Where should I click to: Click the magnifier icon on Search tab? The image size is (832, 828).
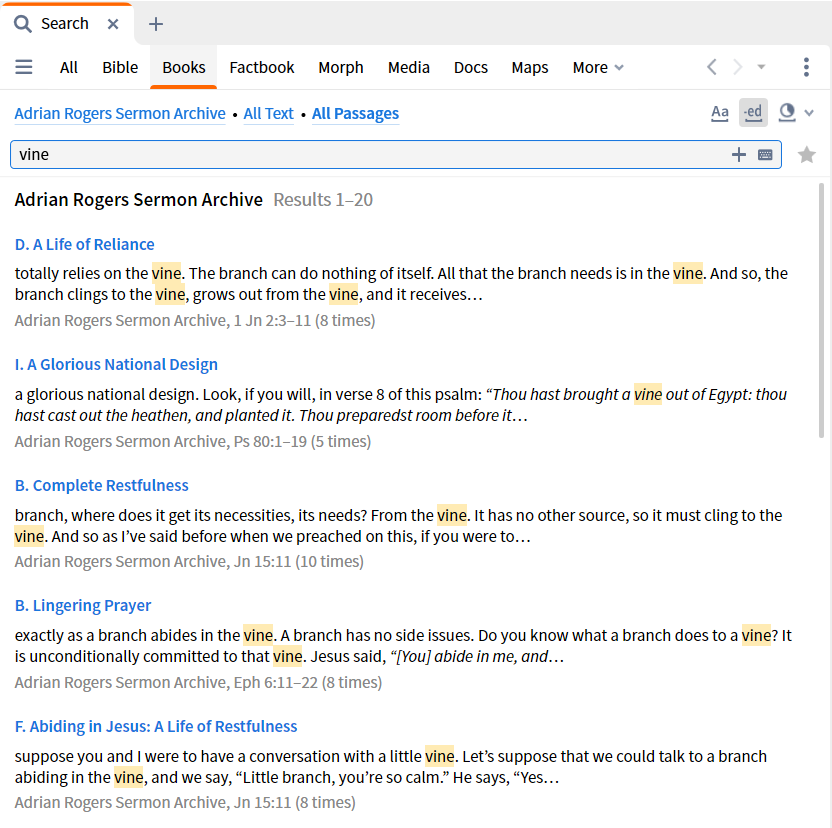tap(22, 24)
